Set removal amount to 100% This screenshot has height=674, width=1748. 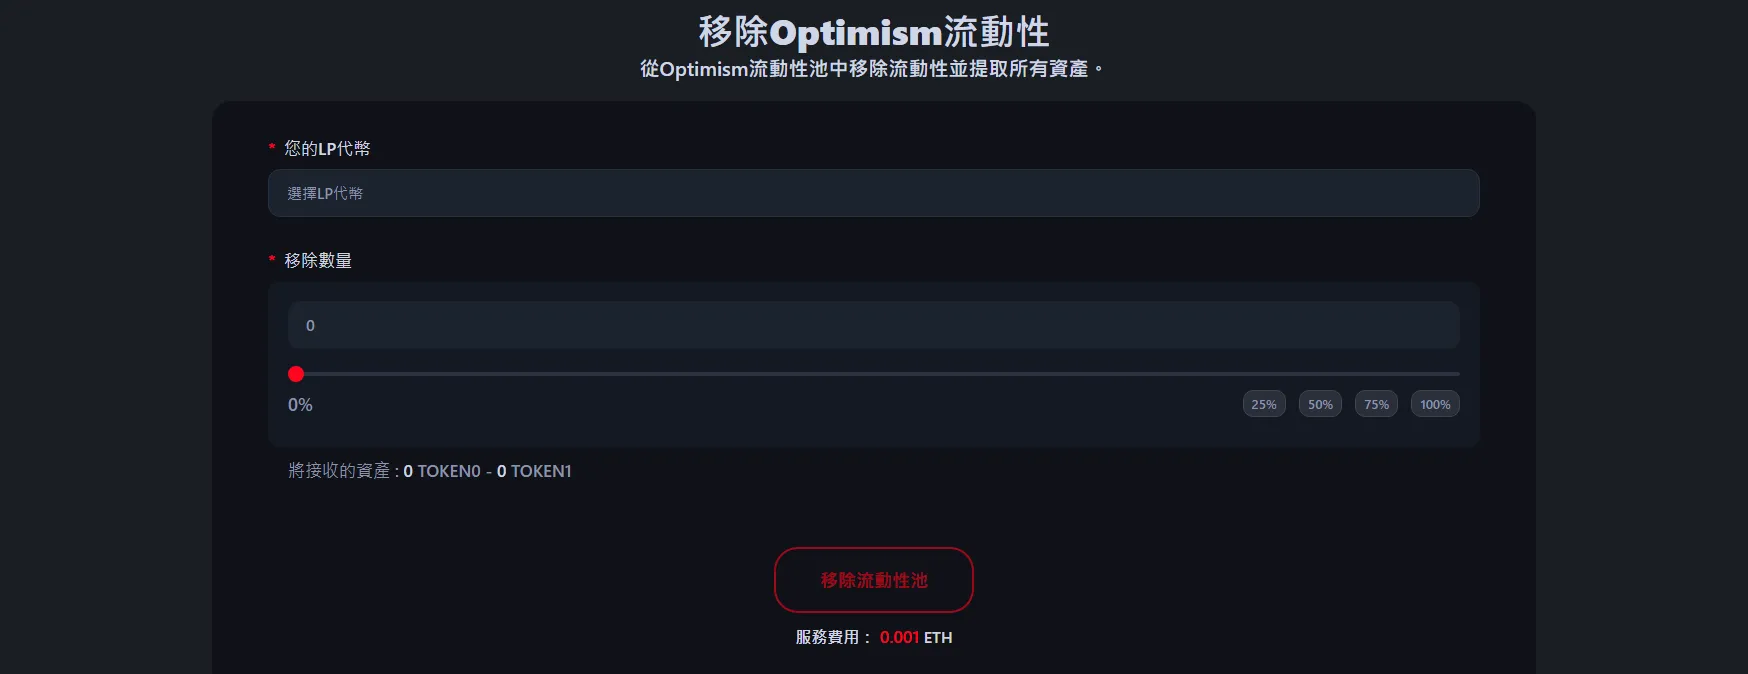(1435, 404)
